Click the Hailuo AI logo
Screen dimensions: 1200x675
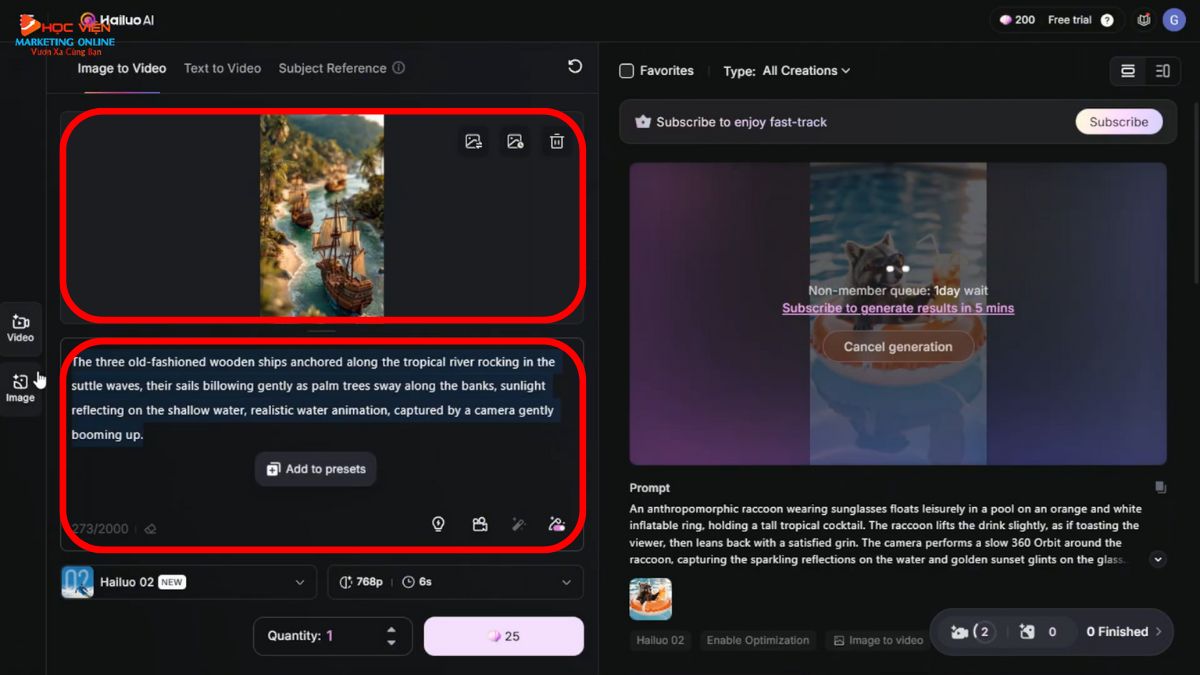tap(118, 20)
